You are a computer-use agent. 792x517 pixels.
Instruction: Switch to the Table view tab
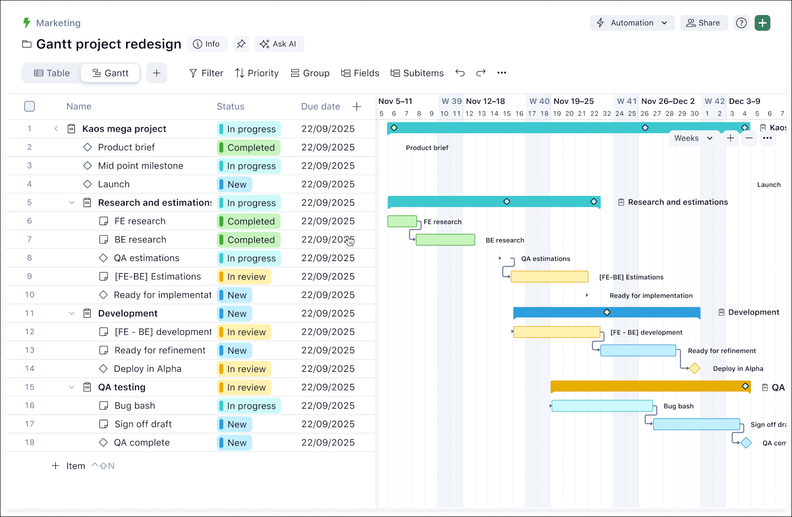(x=52, y=73)
